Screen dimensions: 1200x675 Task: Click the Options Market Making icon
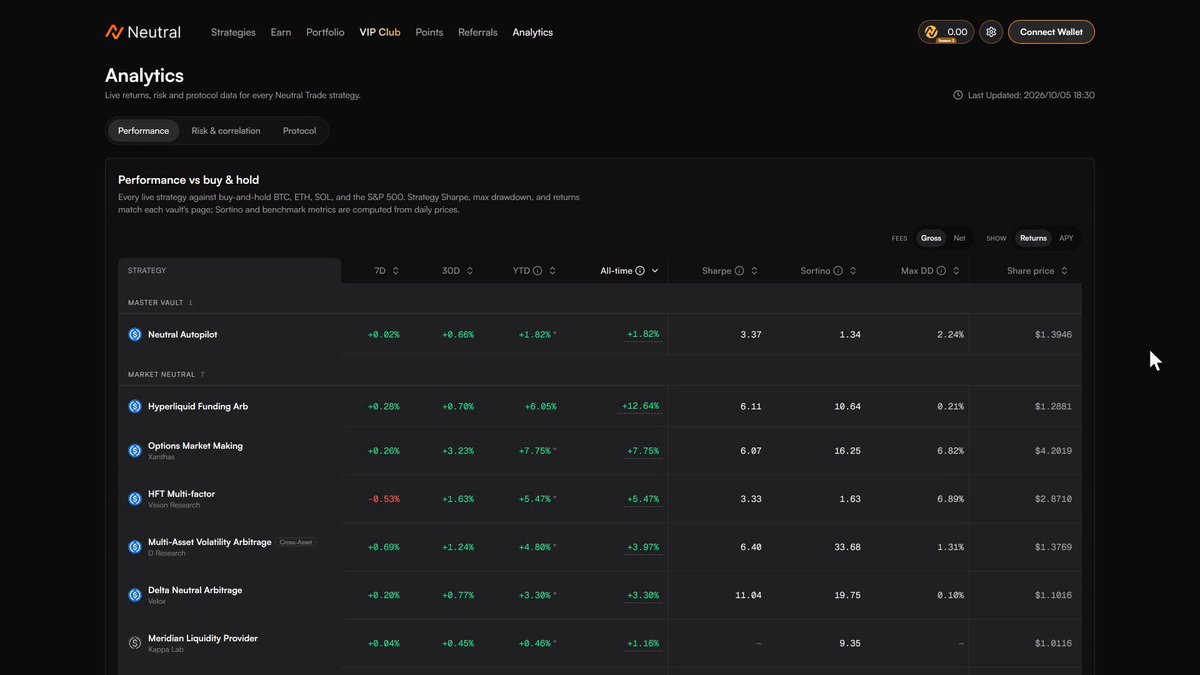pos(135,451)
